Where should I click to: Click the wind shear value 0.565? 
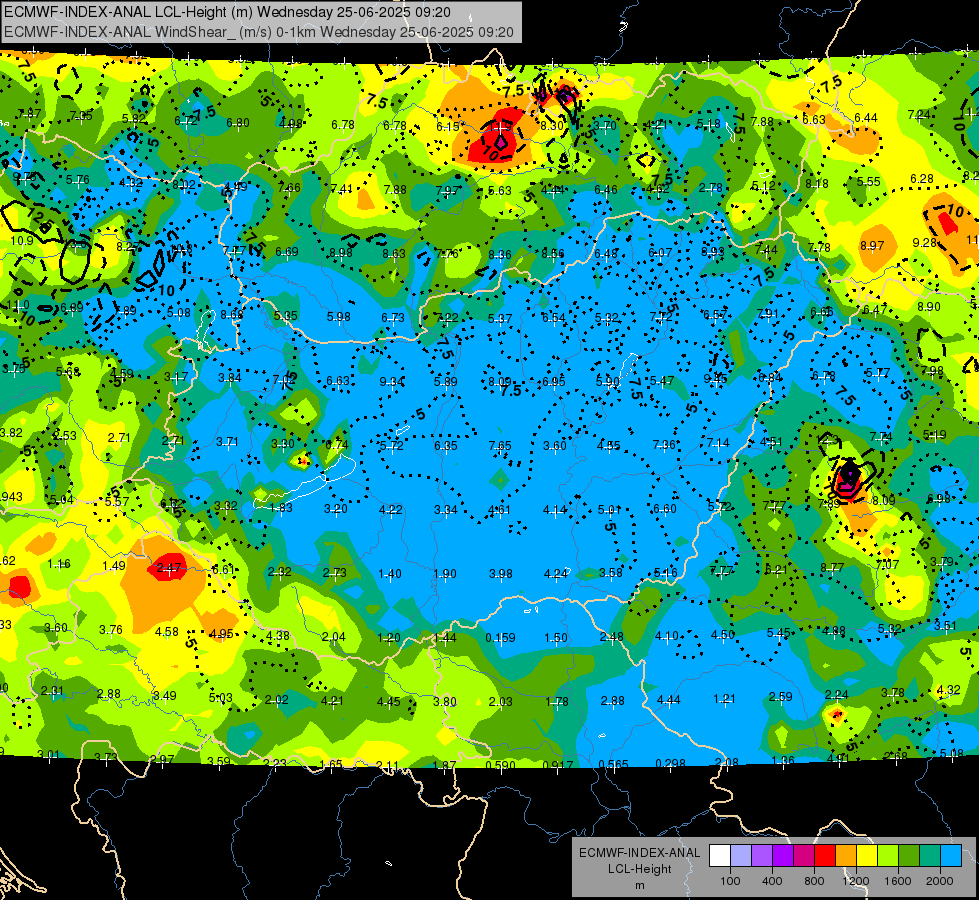pos(613,765)
